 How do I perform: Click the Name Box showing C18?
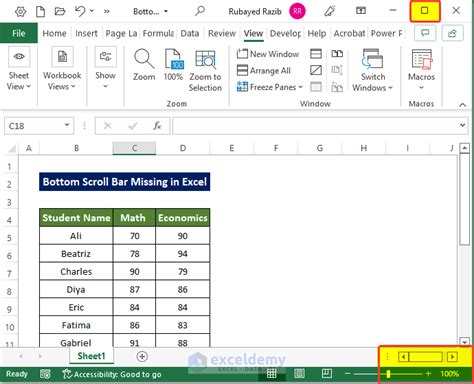[x=33, y=126]
